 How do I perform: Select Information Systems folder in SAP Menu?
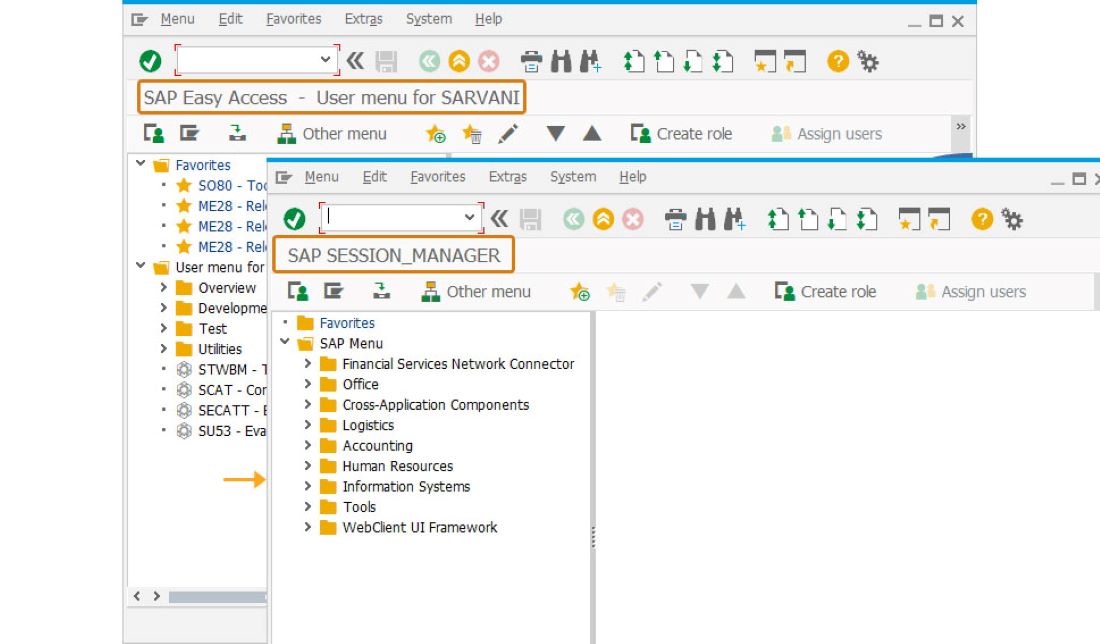406,486
